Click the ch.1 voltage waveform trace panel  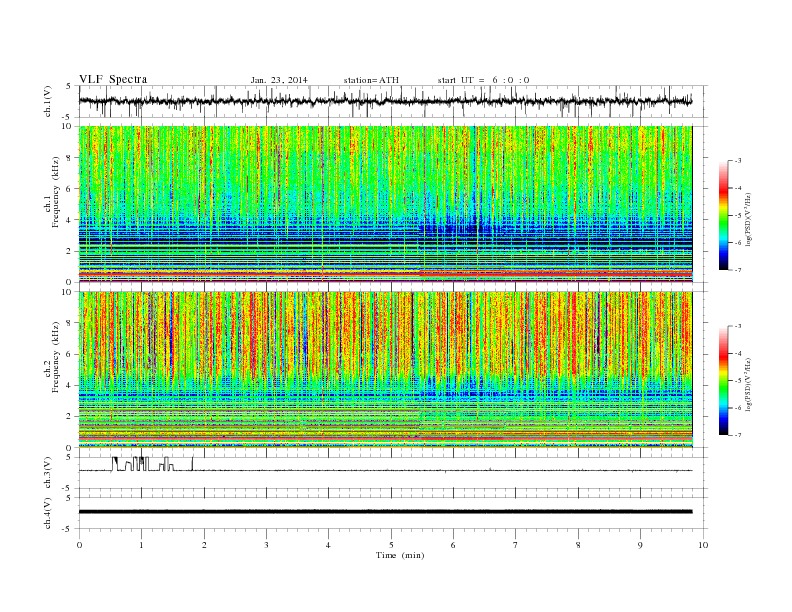[393, 101]
